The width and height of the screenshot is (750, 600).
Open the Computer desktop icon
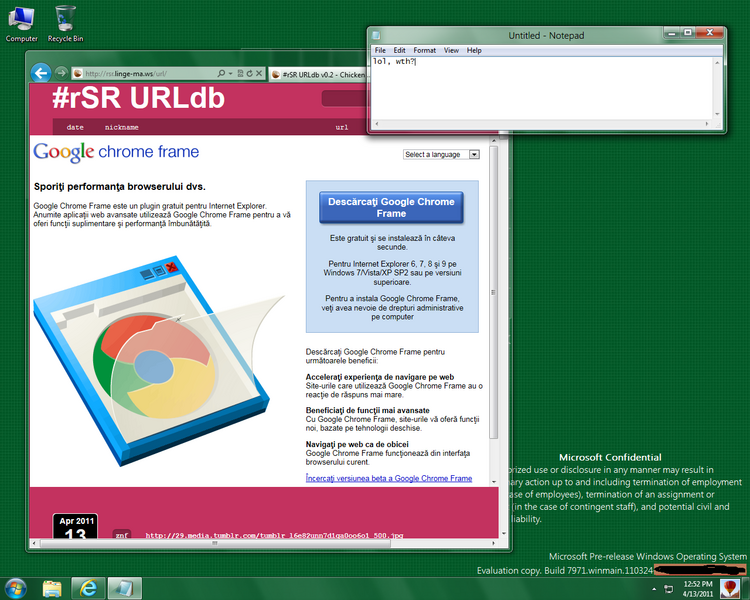tap(22, 24)
